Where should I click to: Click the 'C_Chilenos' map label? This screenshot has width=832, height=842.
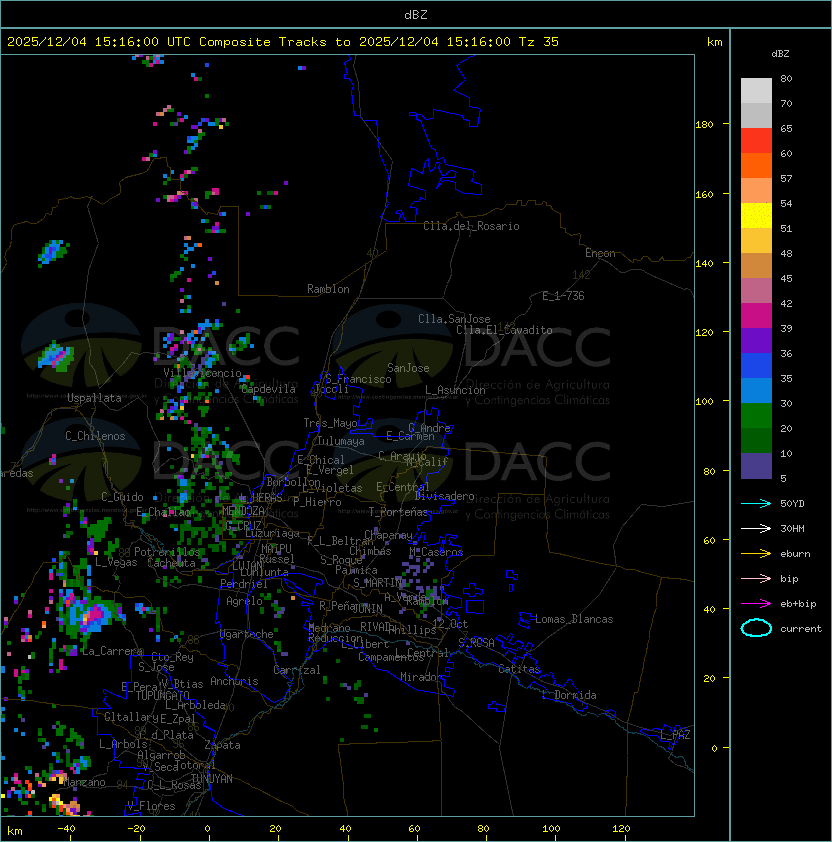(x=95, y=436)
